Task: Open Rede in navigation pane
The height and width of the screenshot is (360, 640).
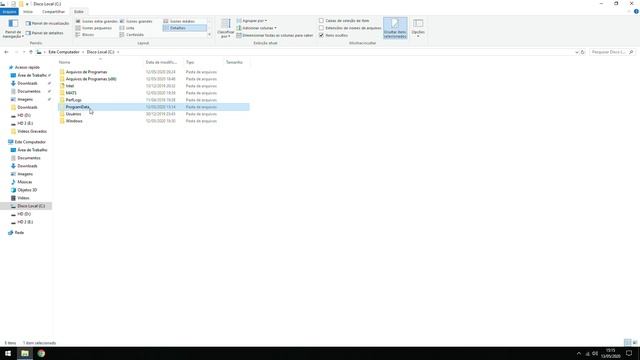Action: tap(19, 233)
